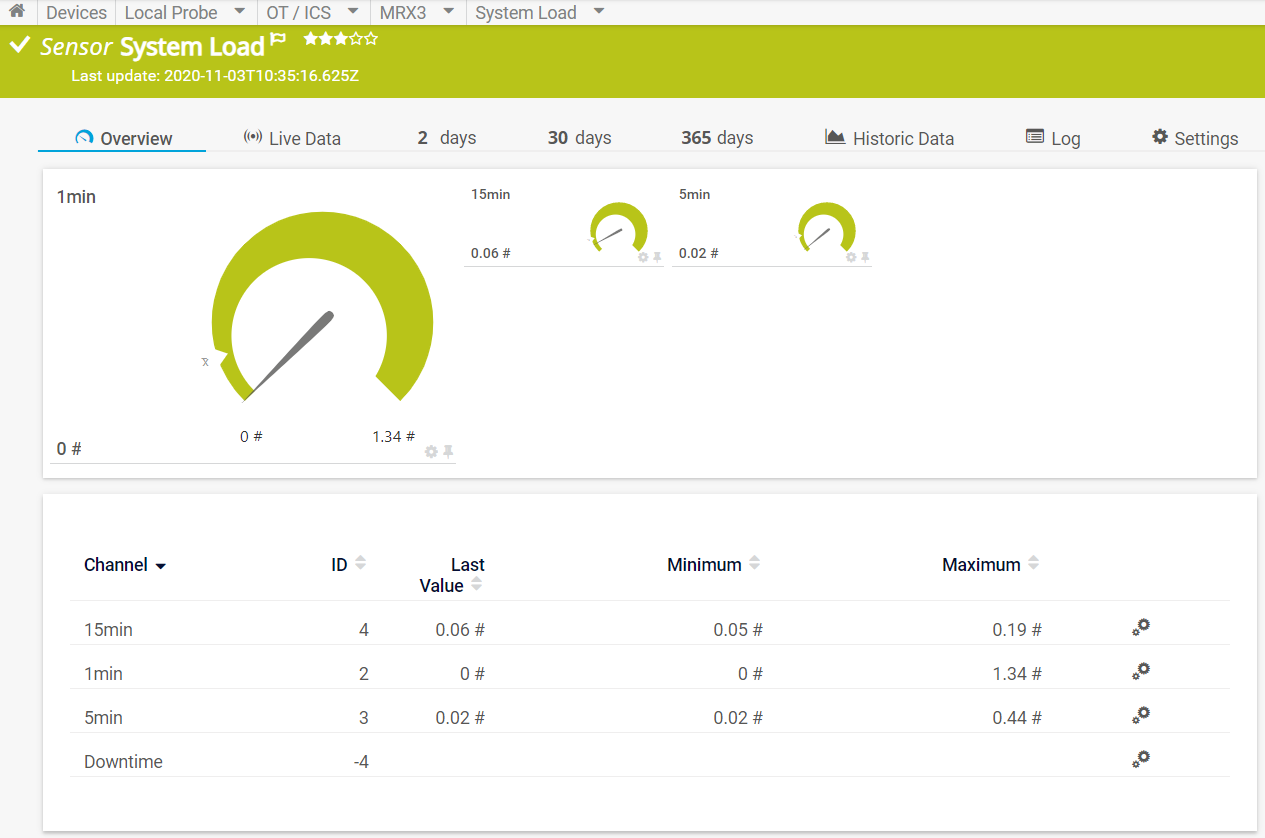Open the 1min channel link in table

pyautogui.click(x=103, y=674)
